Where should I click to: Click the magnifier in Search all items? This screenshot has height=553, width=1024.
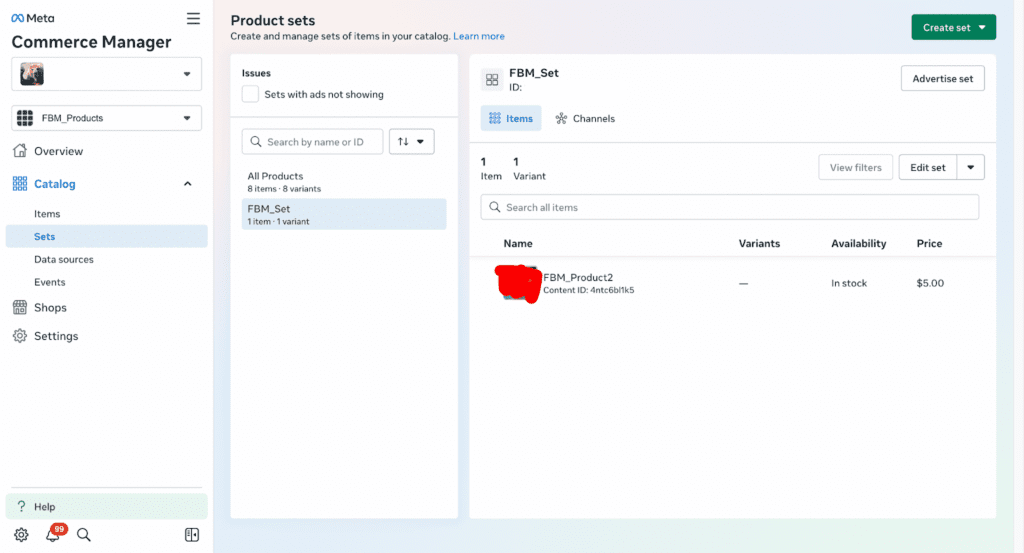point(494,207)
